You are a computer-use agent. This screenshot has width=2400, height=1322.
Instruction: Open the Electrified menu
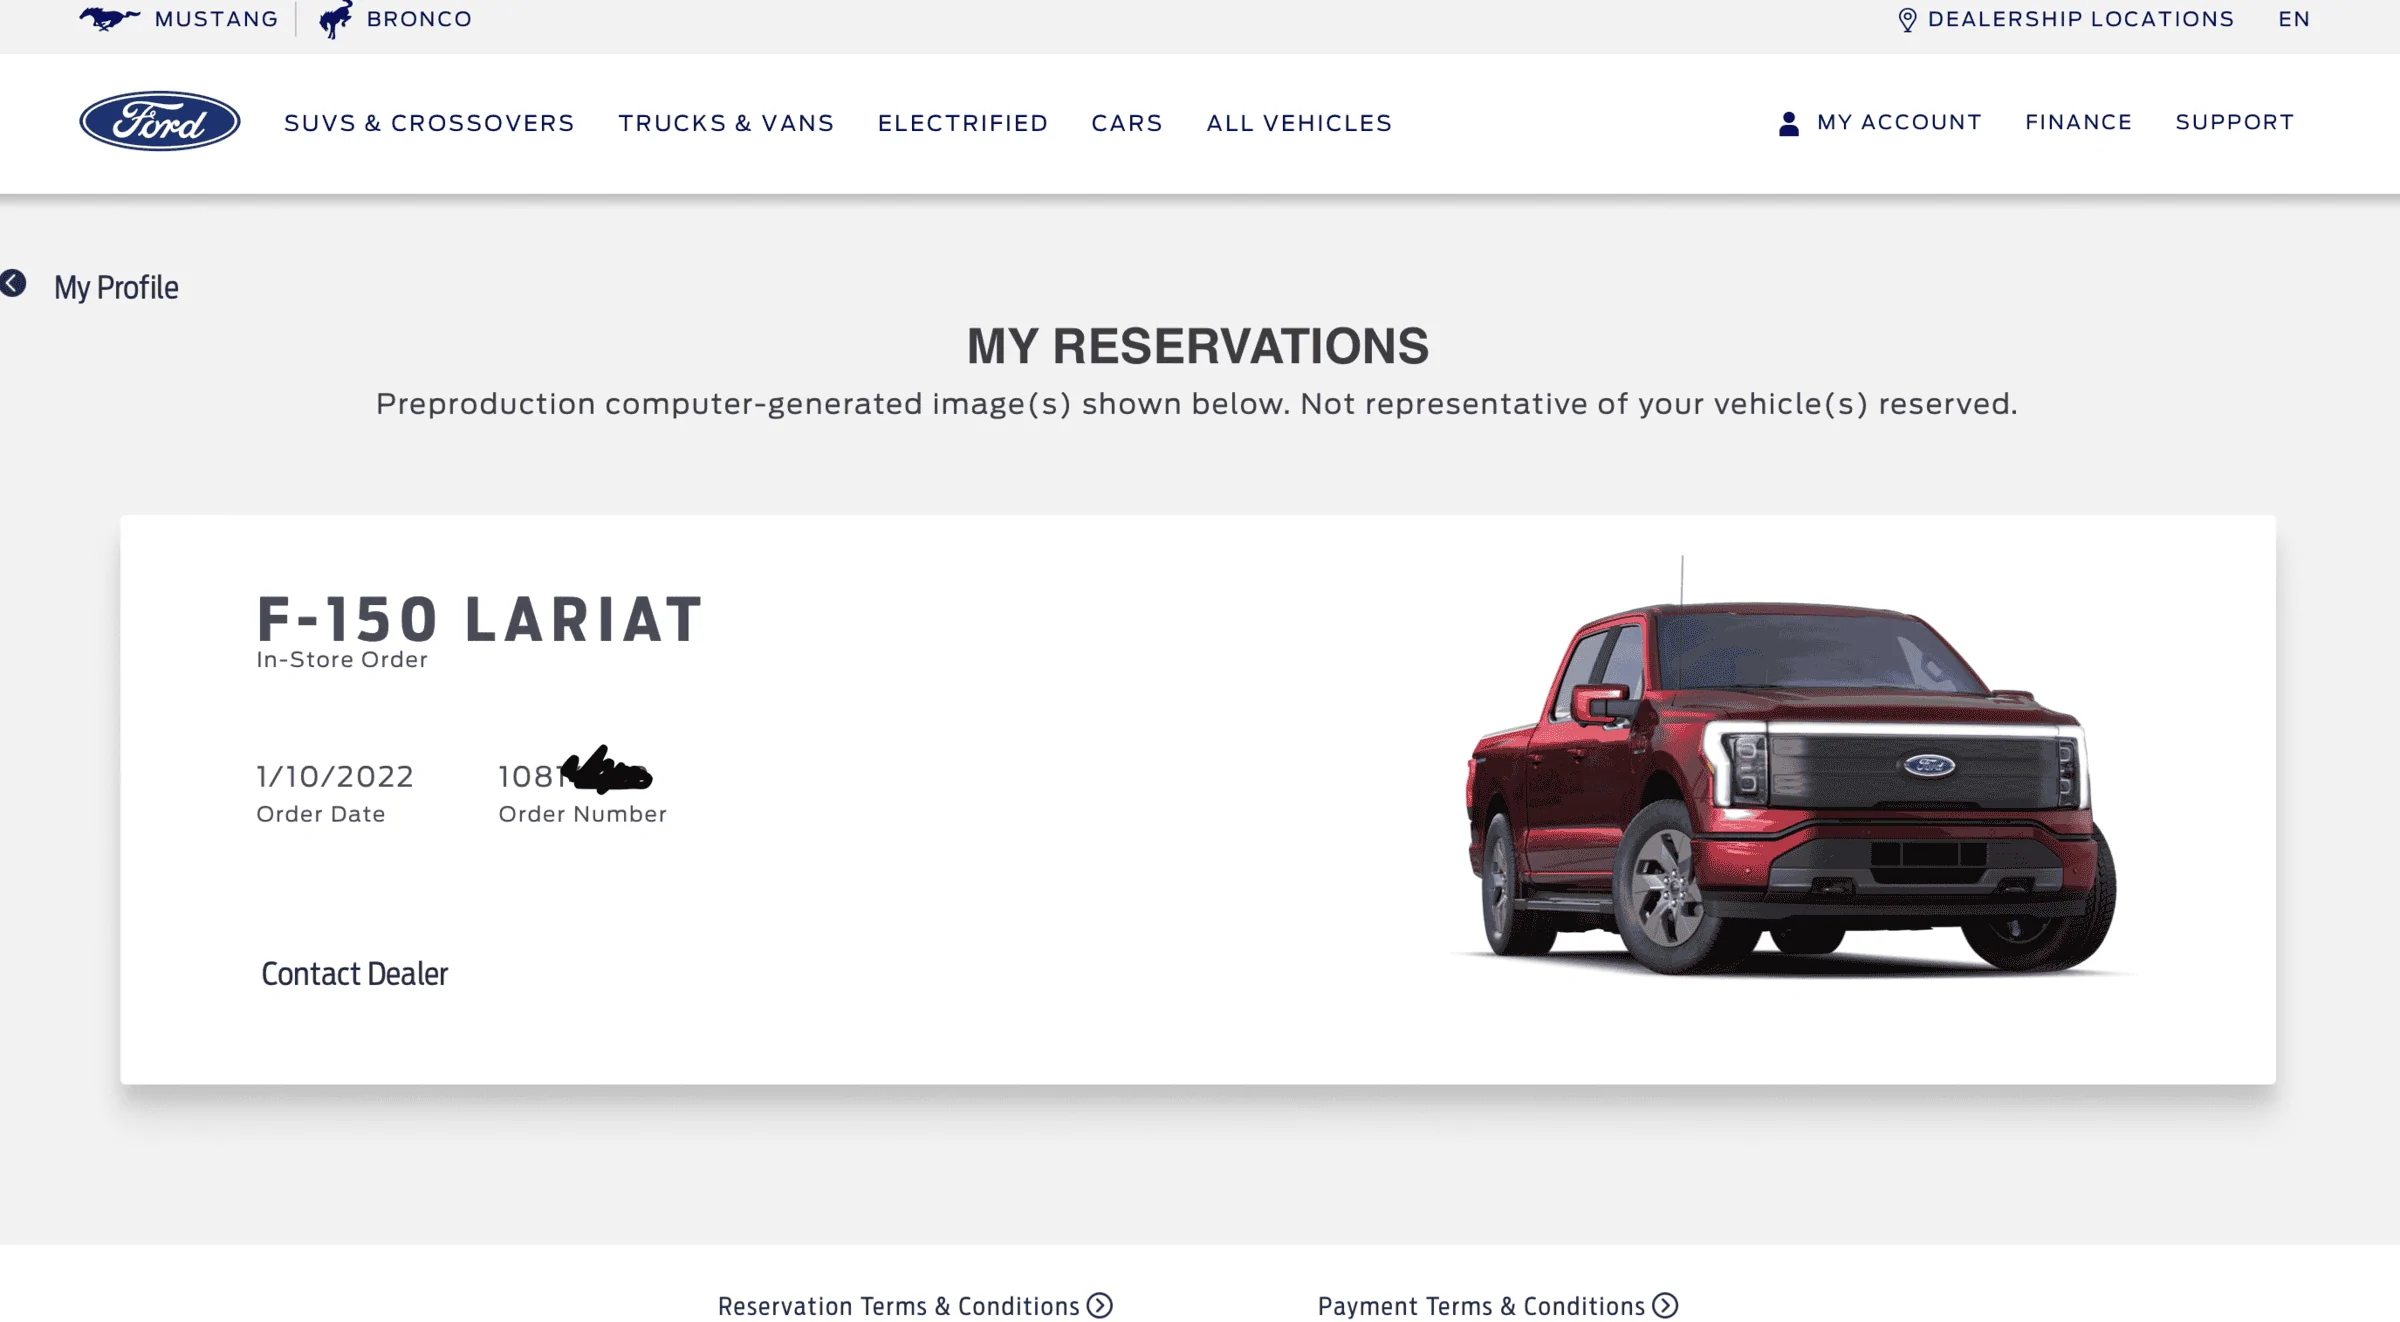[x=963, y=123]
